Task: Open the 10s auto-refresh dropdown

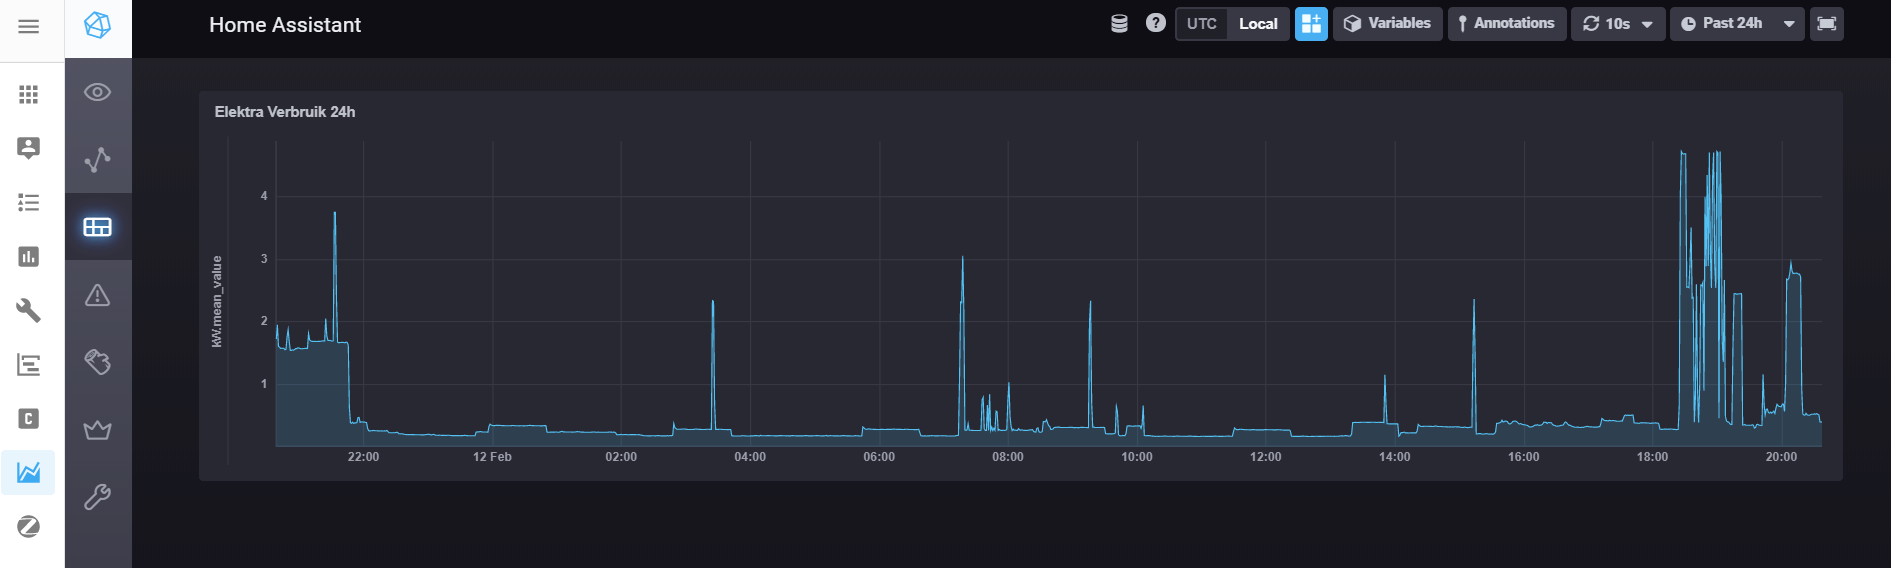Action: [x=1617, y=24]
